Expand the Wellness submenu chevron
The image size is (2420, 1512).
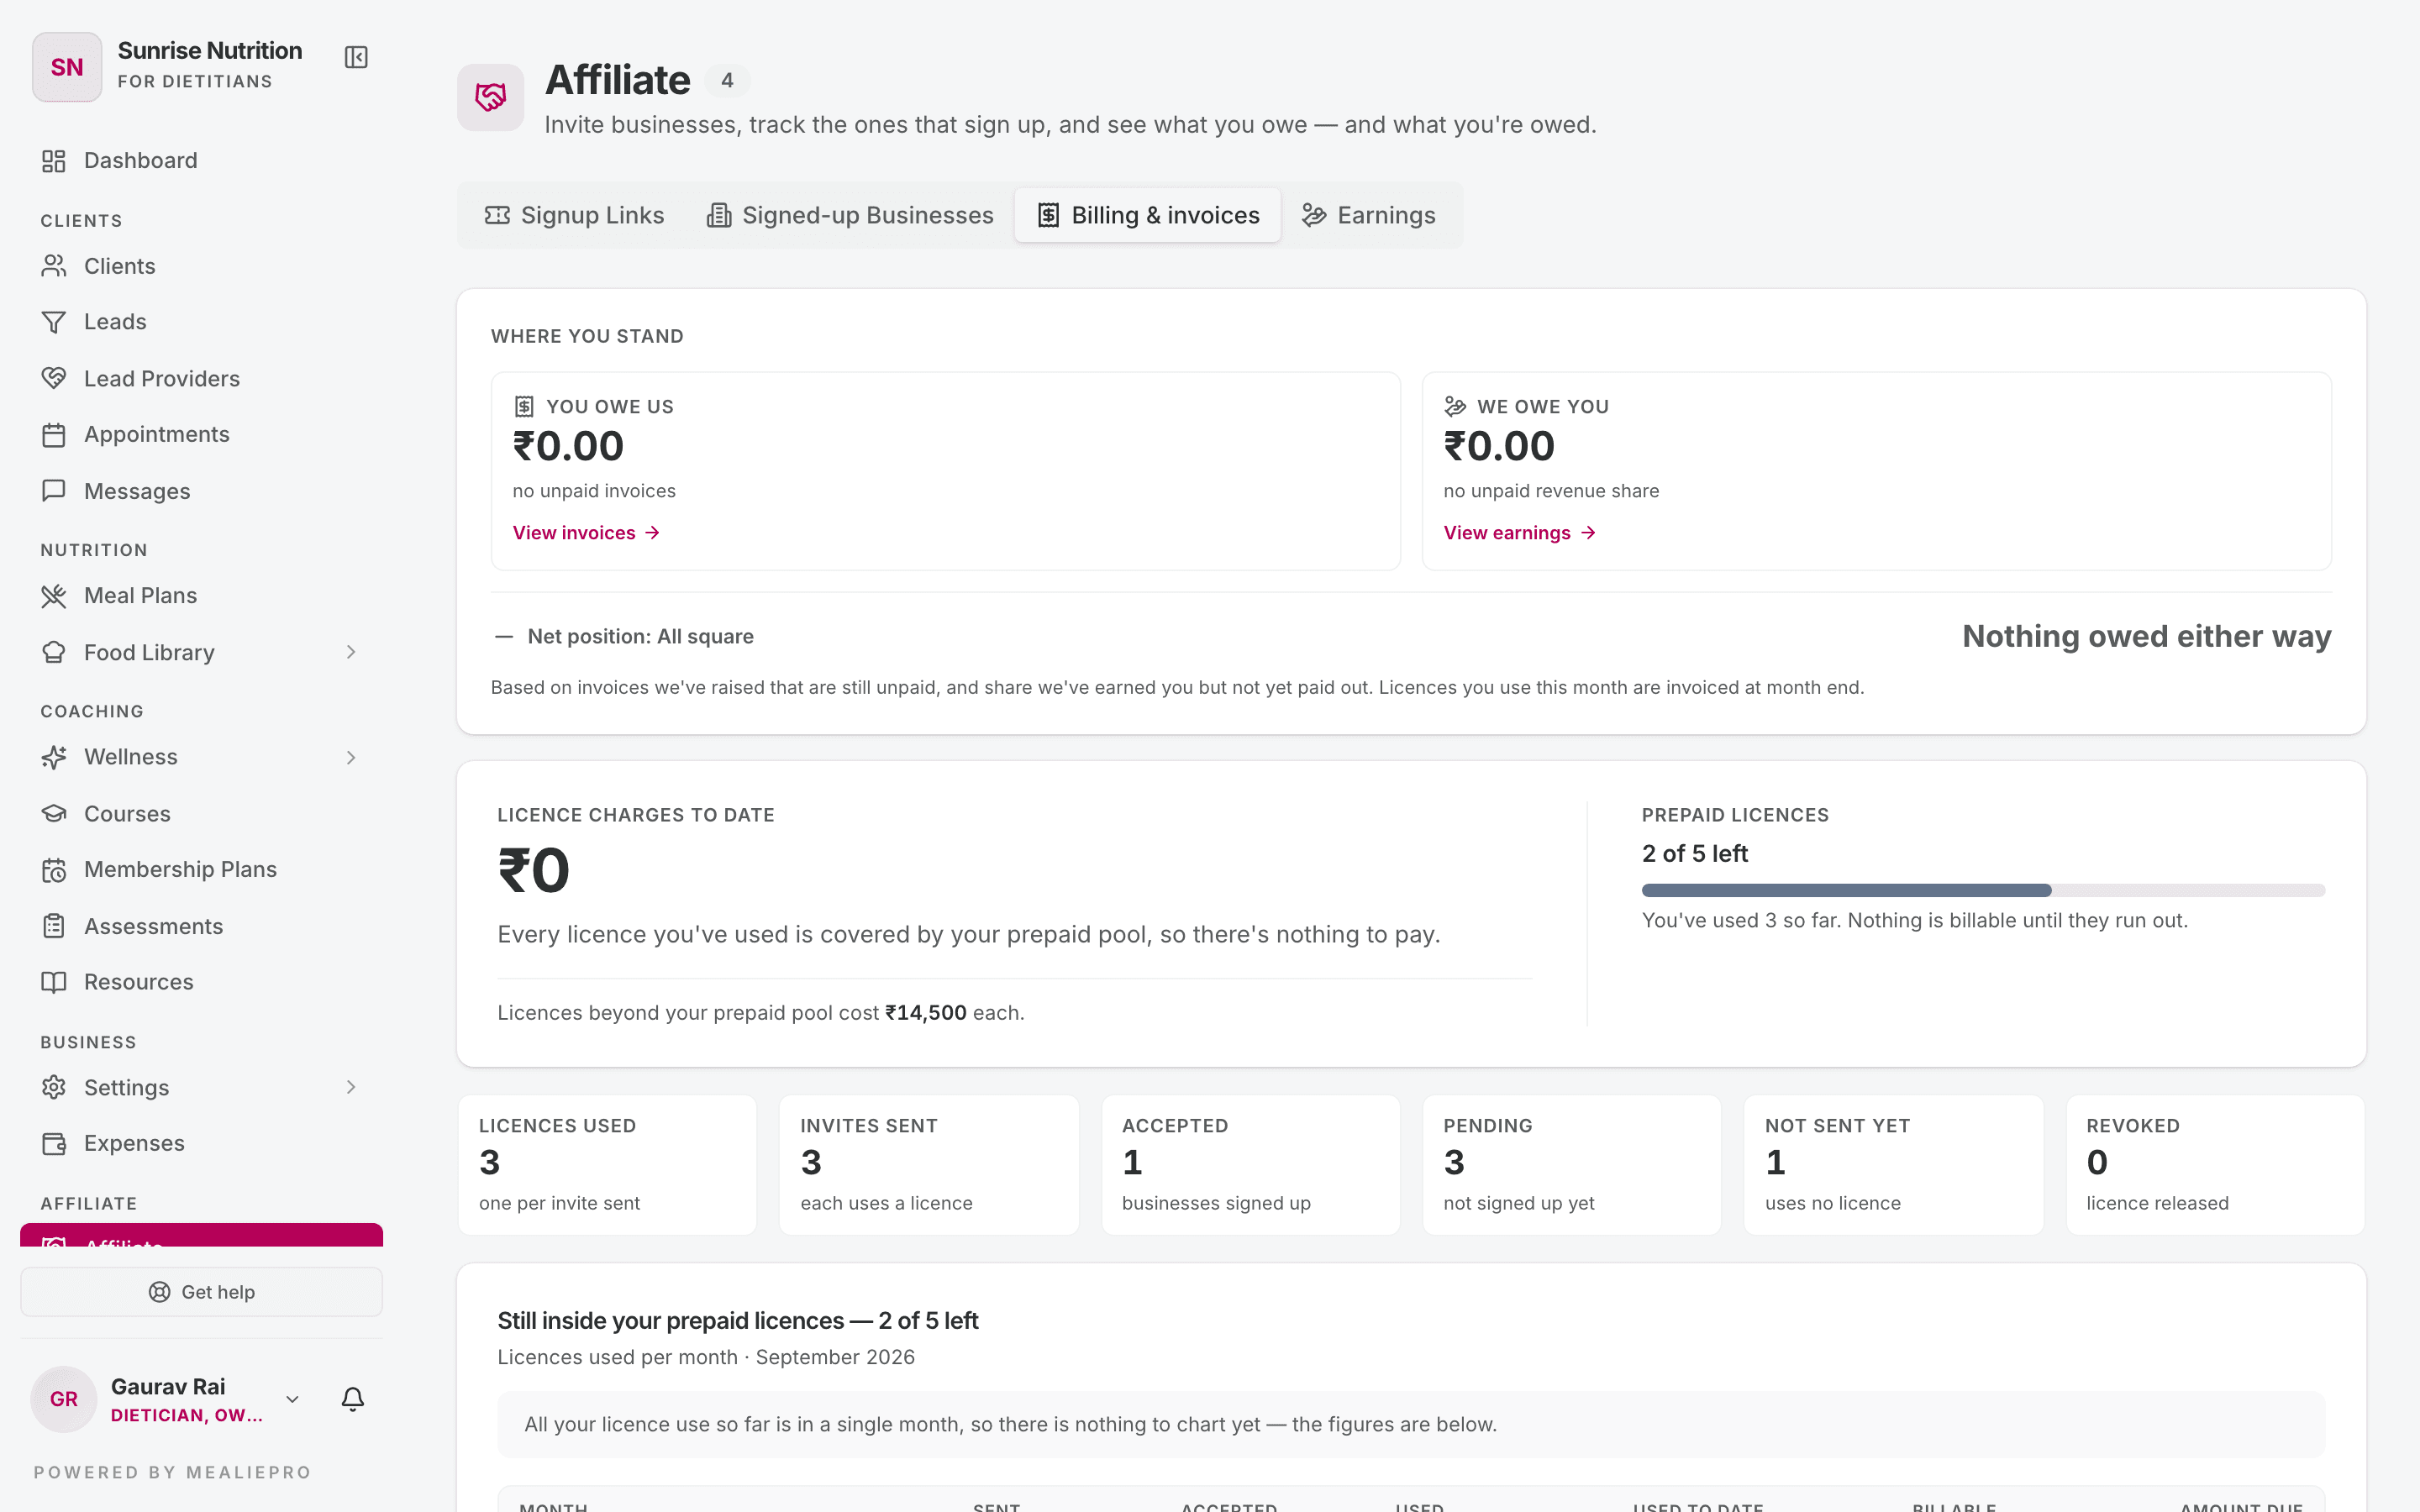pyautogui.click(x=351, y=757)
